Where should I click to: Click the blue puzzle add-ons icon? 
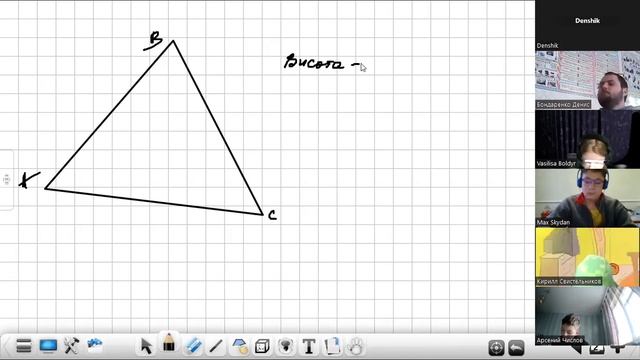click(x=95, y=345)
